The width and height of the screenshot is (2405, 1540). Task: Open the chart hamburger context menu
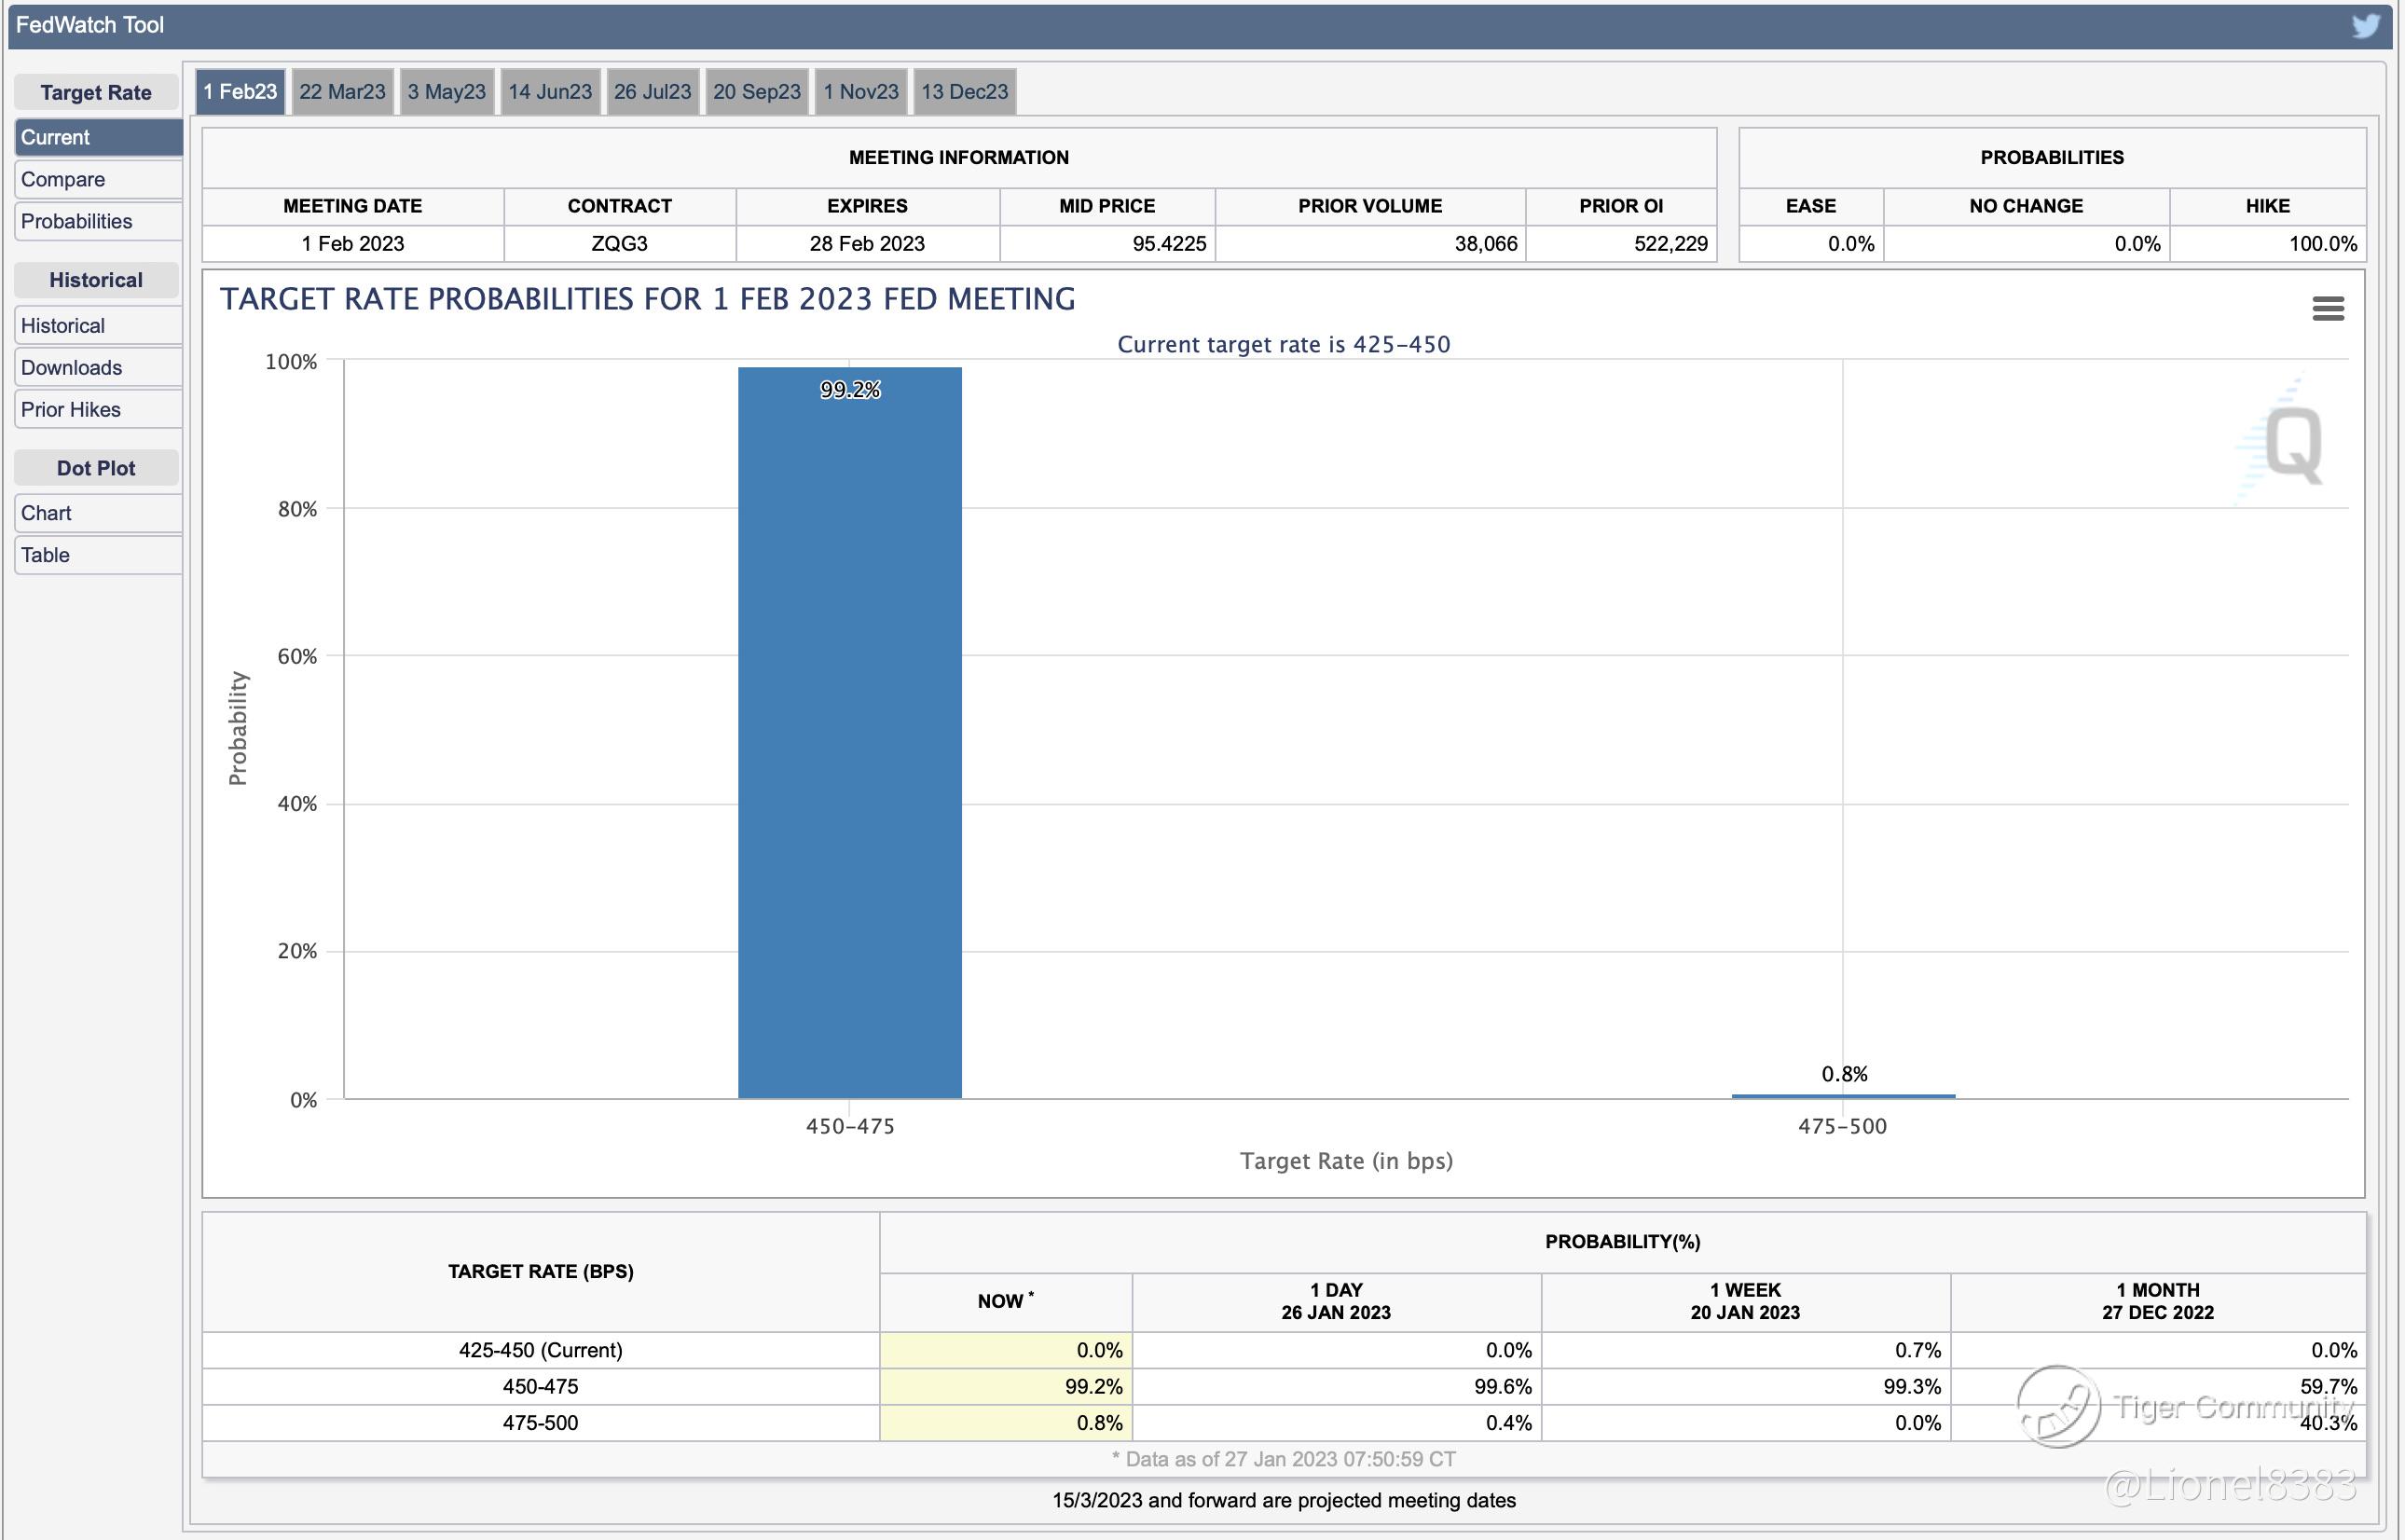(2328, 309)
